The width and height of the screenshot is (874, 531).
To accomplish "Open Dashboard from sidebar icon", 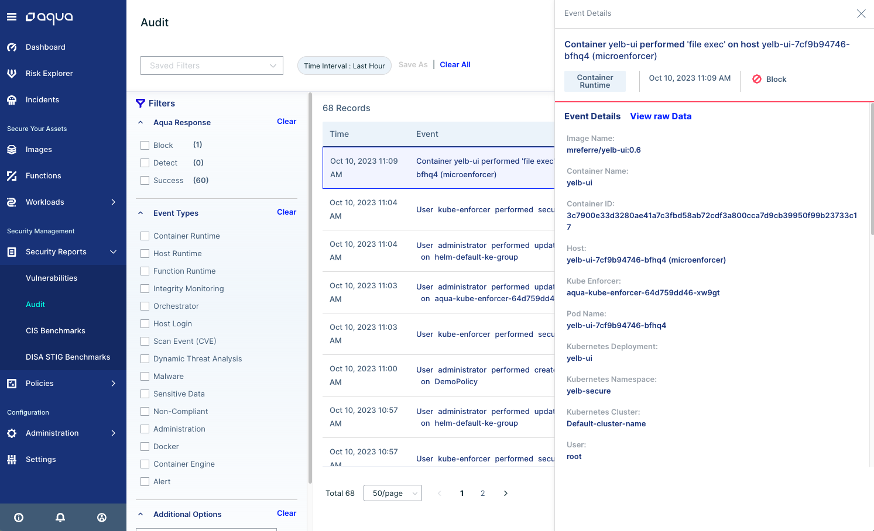I will pos(12,47).
